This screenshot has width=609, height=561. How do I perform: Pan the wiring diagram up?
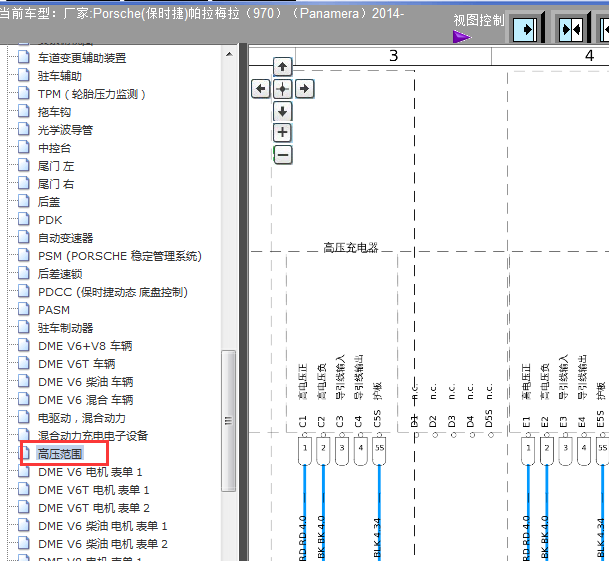coord(282,67)
